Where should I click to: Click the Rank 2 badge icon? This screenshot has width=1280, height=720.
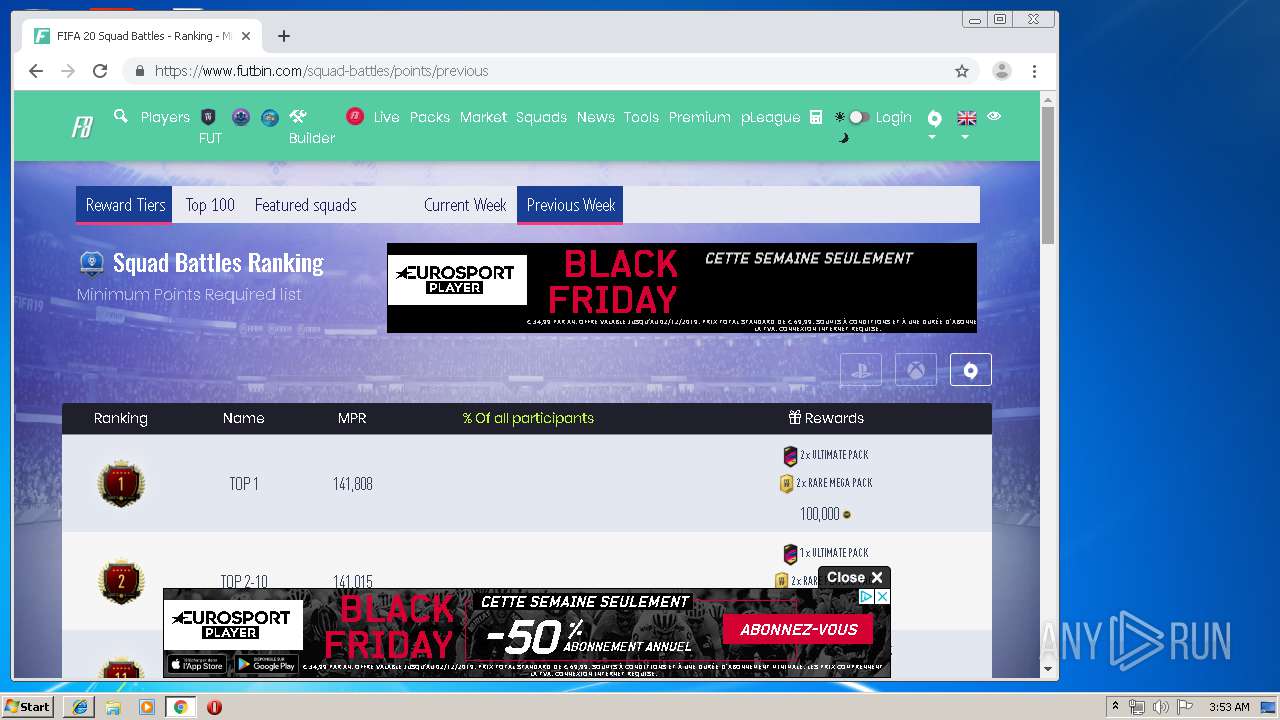click(x=121, y=580)
